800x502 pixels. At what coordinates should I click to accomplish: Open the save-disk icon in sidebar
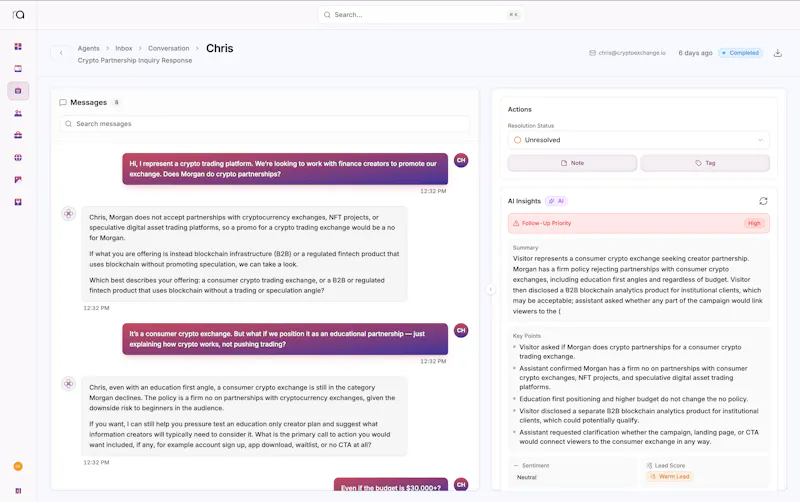18,202
